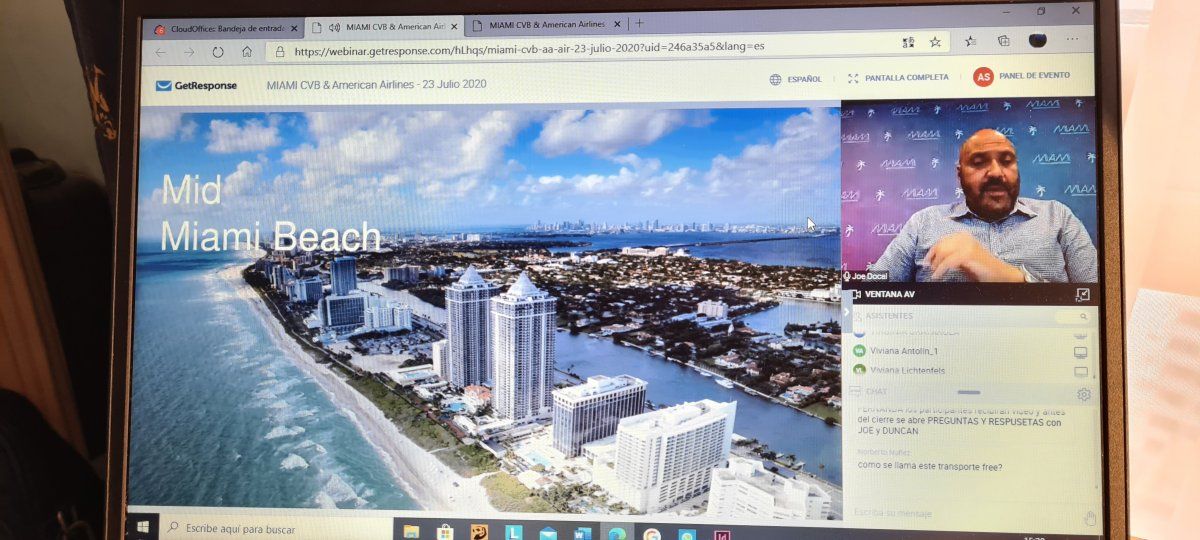Click the GetResponse logo
The image size is (1200, 540).
(196, 85)
